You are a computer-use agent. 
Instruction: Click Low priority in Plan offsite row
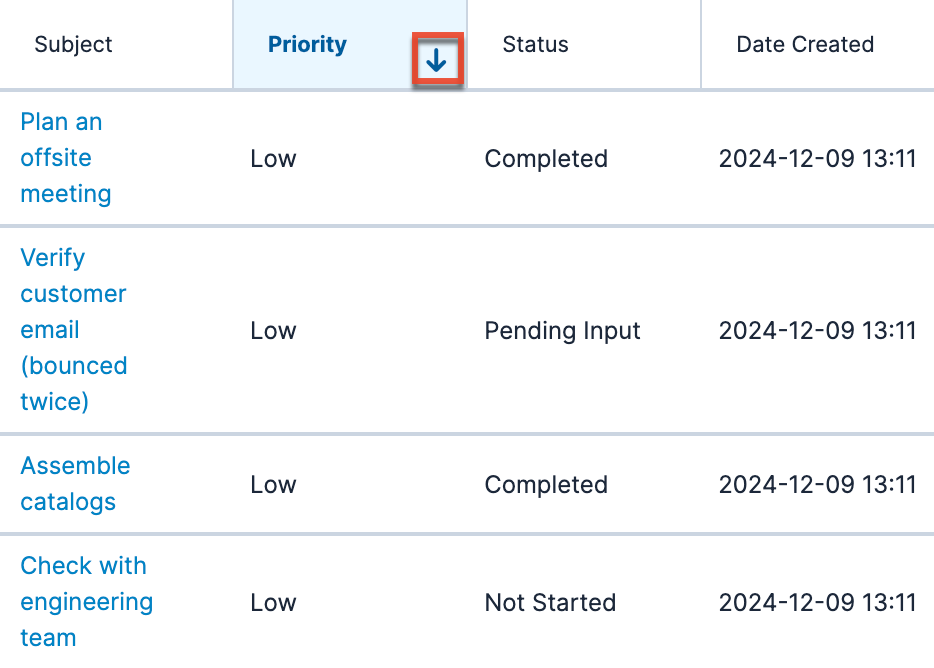click(x=273, y=159)
